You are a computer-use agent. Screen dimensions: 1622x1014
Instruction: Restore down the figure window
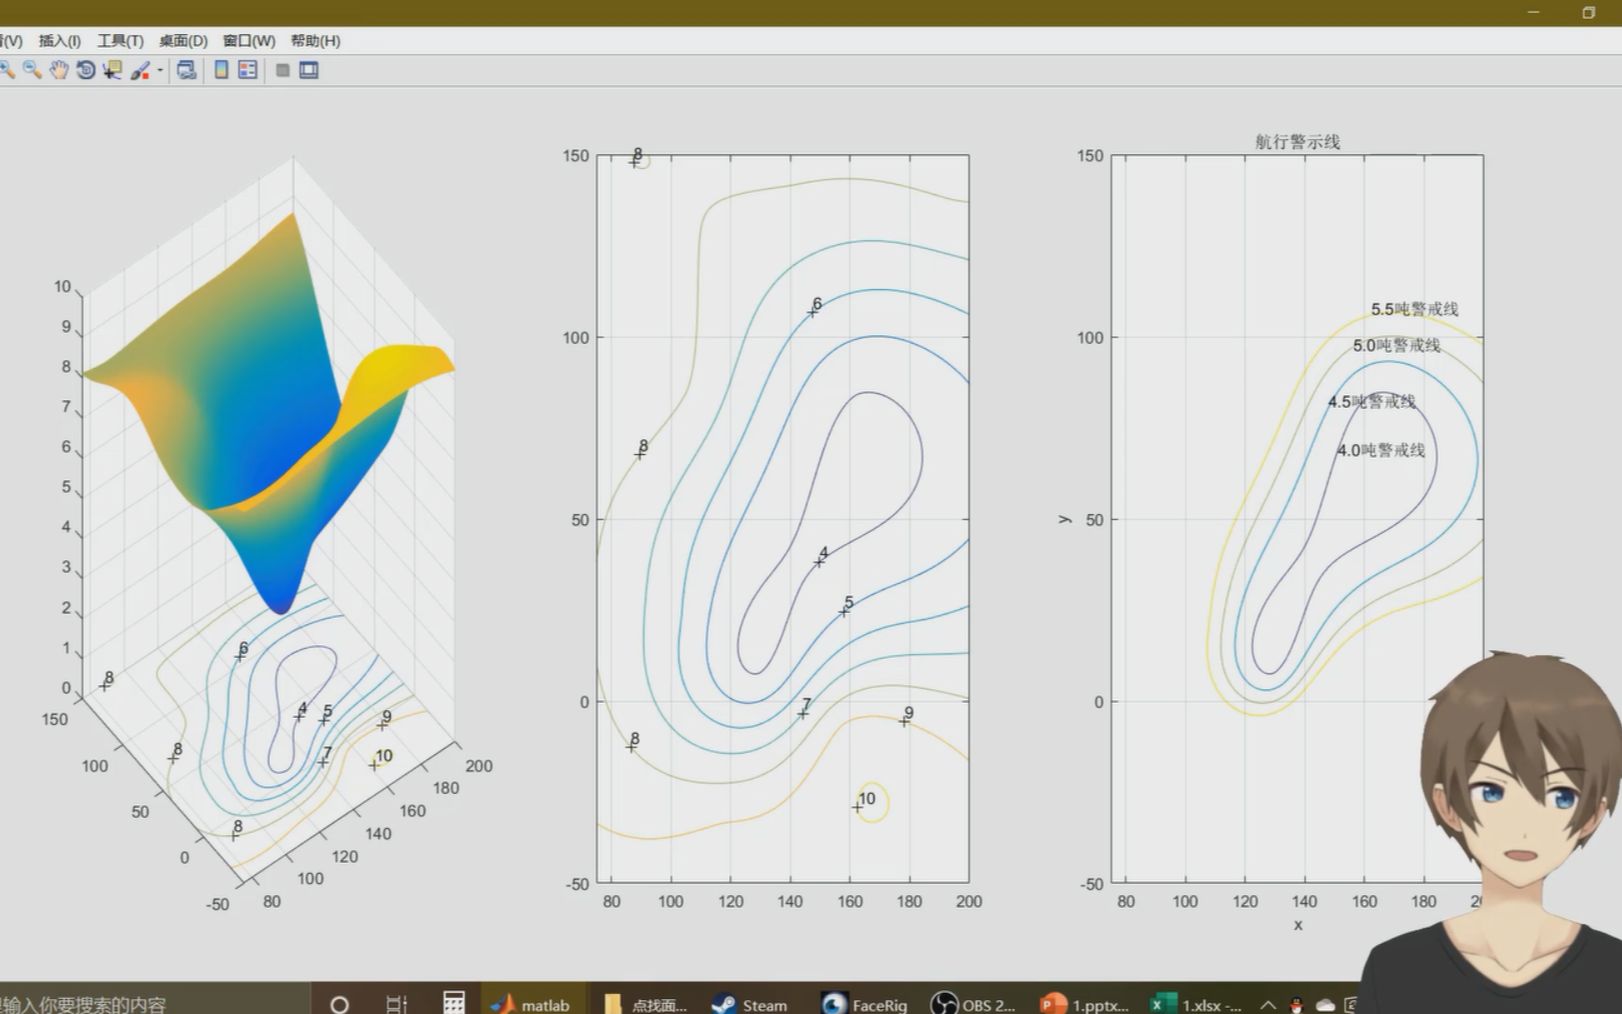(x=1588, y=12)
